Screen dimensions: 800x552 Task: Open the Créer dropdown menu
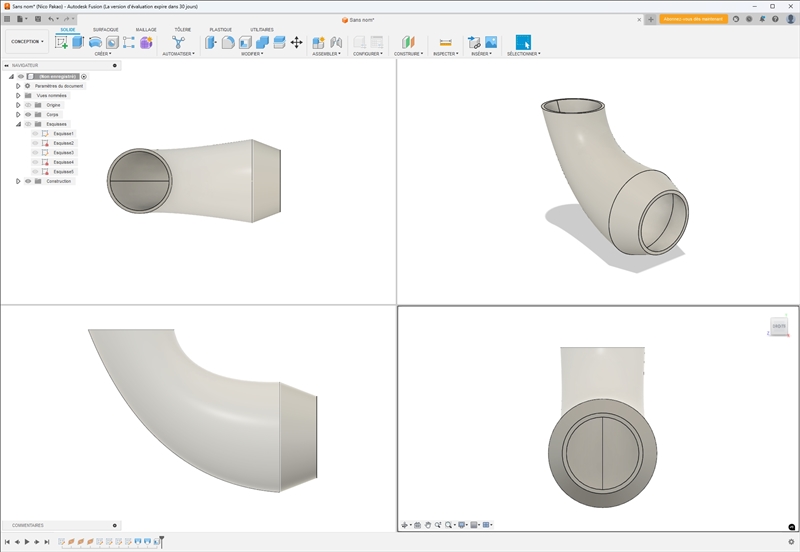pos(103,54)
